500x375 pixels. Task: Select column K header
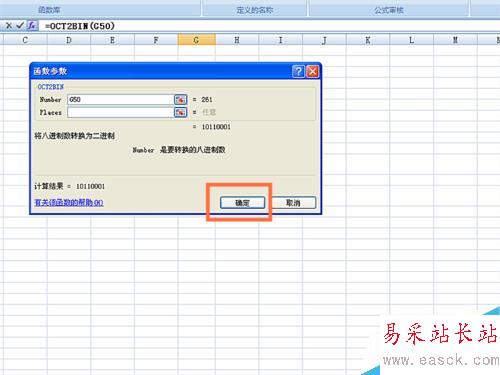tap(368, 40)
